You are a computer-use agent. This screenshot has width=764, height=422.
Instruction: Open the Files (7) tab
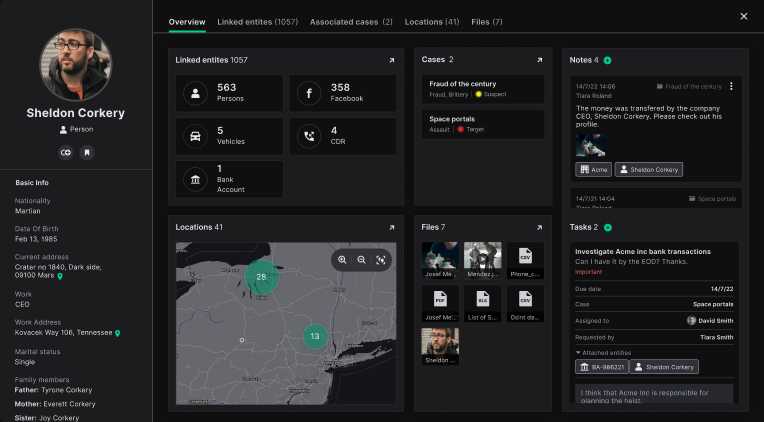[487, 22]
